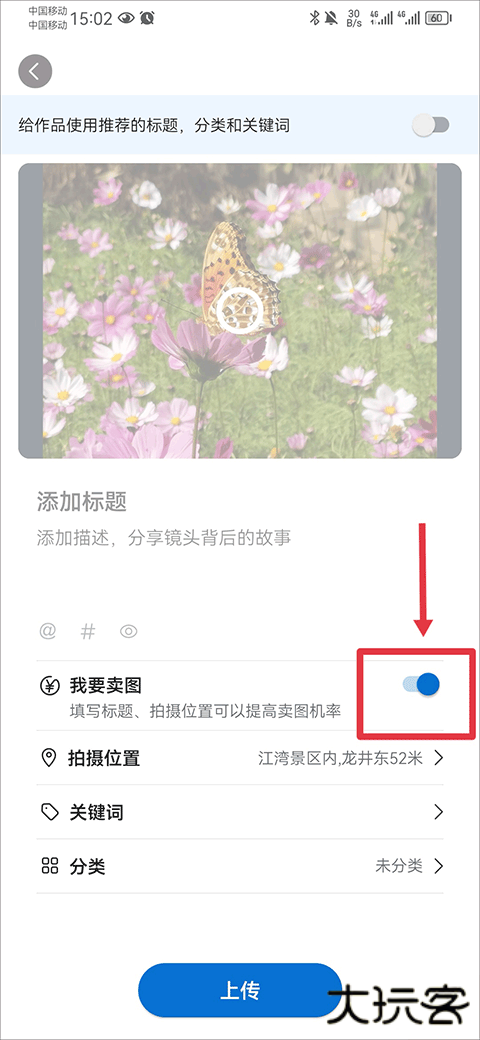The height and width of the screenshot is (1040, 480).
Task: Enable recommended title and keywords toggle
Action: tap(430, 125)
